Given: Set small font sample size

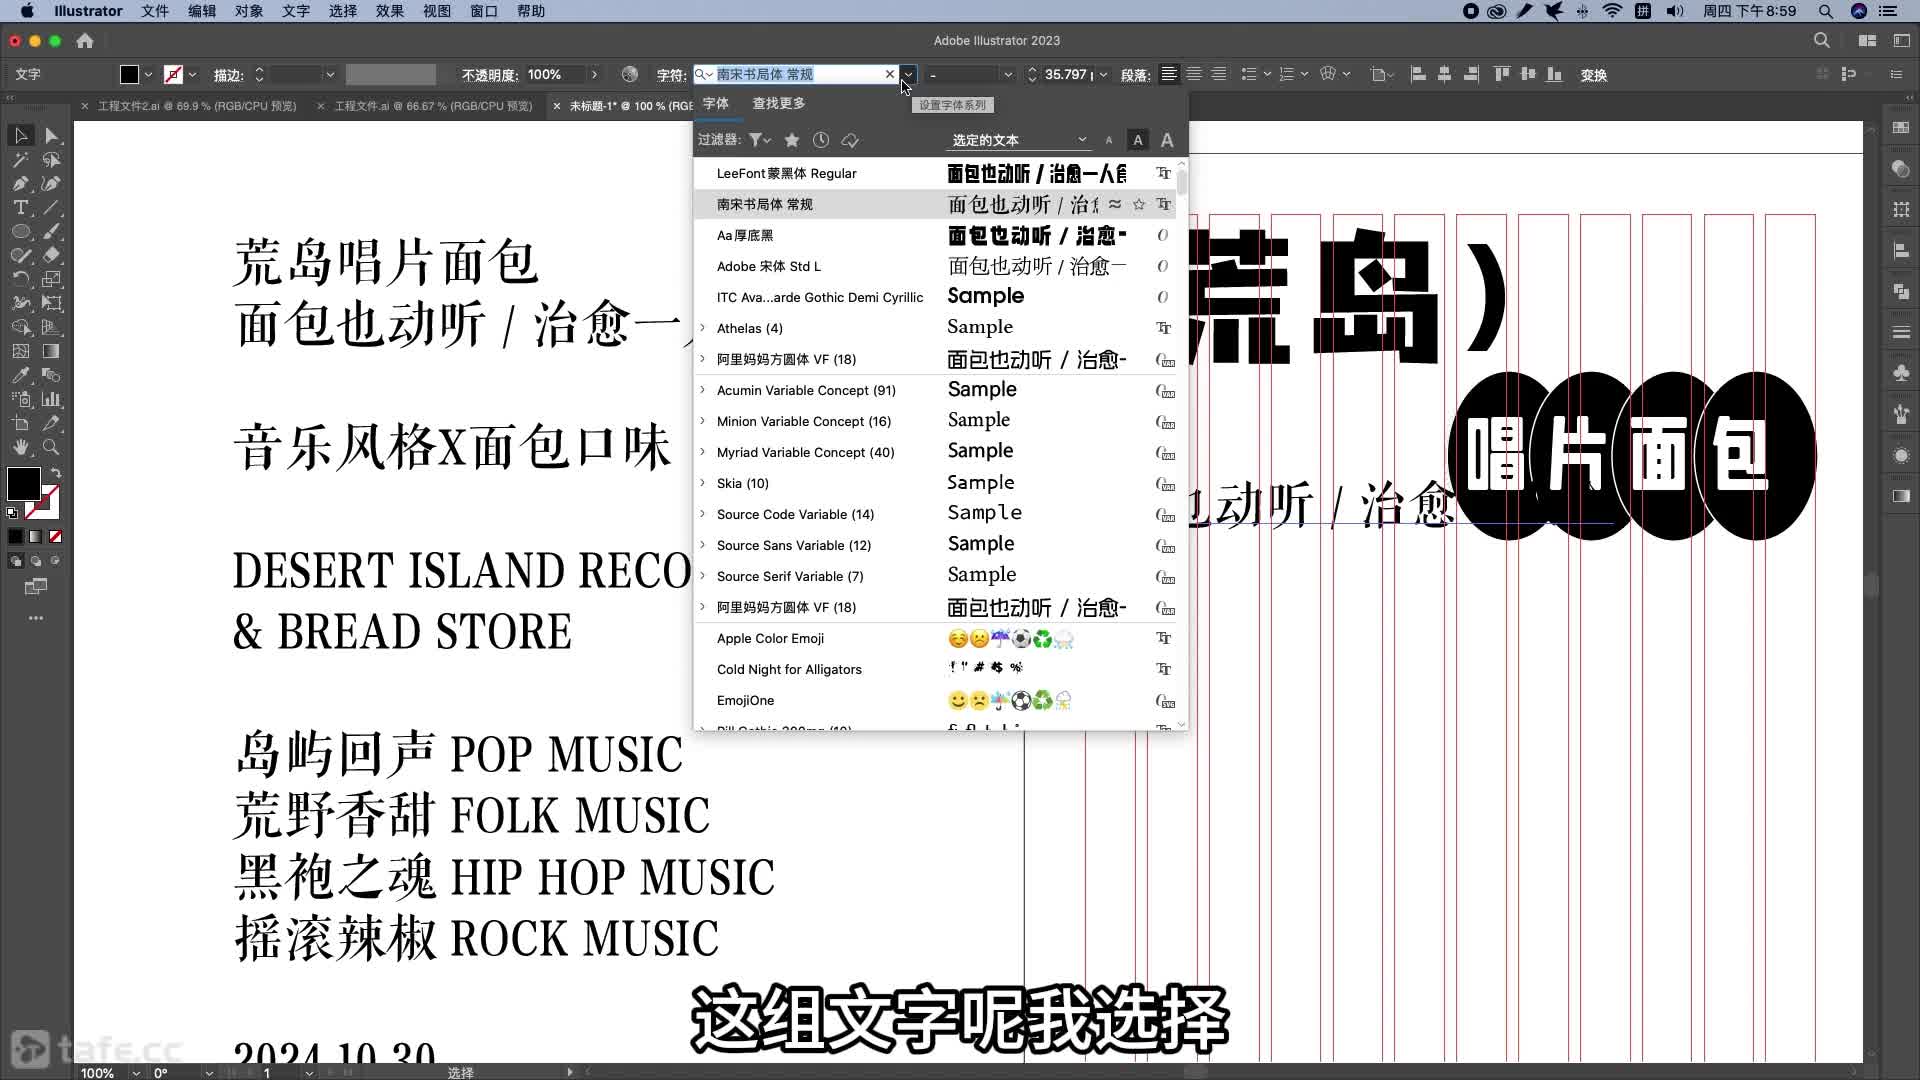Looking at the screenshot, I should (1108, 140).
